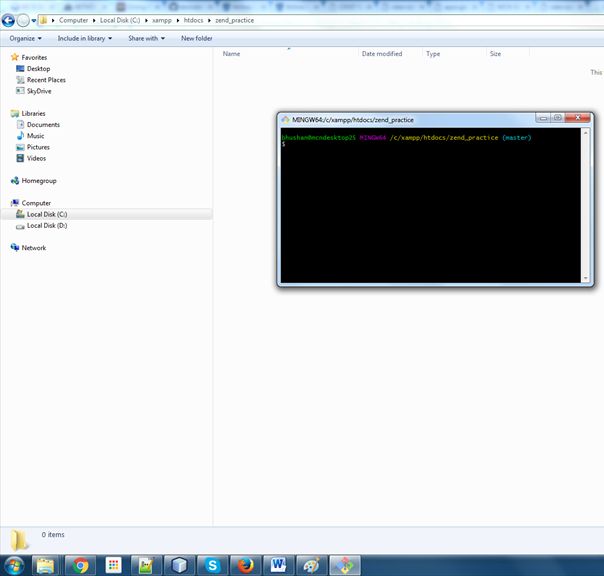Select Favorites in the navigation pane
This screenshot has width=604, height=576.
pos(34,57)
